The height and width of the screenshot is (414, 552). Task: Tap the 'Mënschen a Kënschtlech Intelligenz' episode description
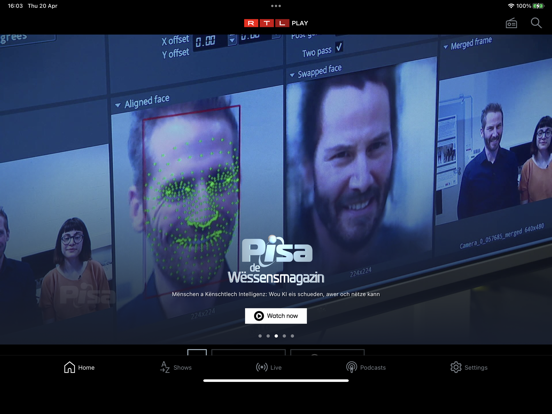pyautogui.click(x=276, y=294)
